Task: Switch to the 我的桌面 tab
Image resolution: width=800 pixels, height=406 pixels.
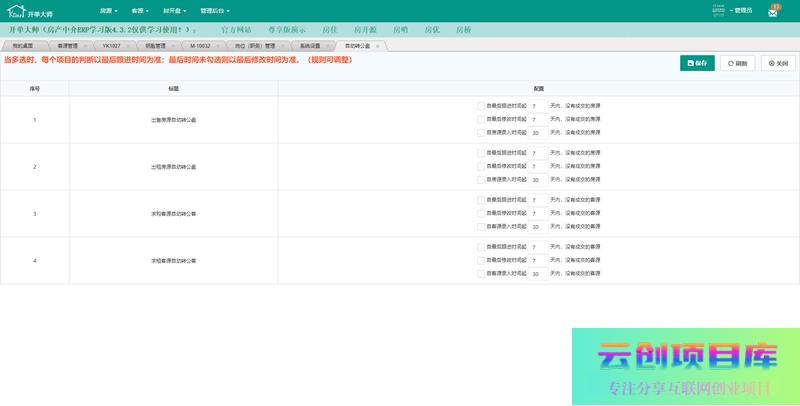Action: click(x=23, y=46)
